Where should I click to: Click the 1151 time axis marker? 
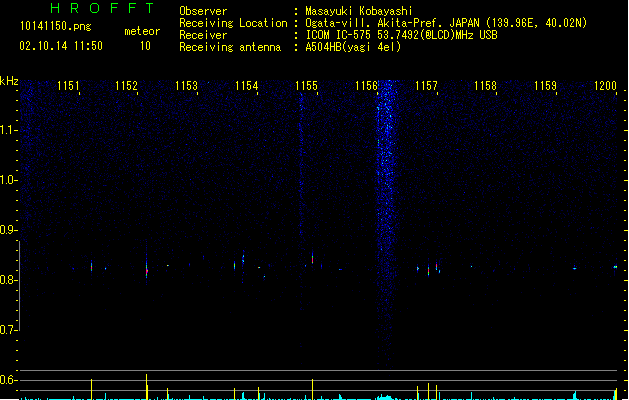(68, 86)
